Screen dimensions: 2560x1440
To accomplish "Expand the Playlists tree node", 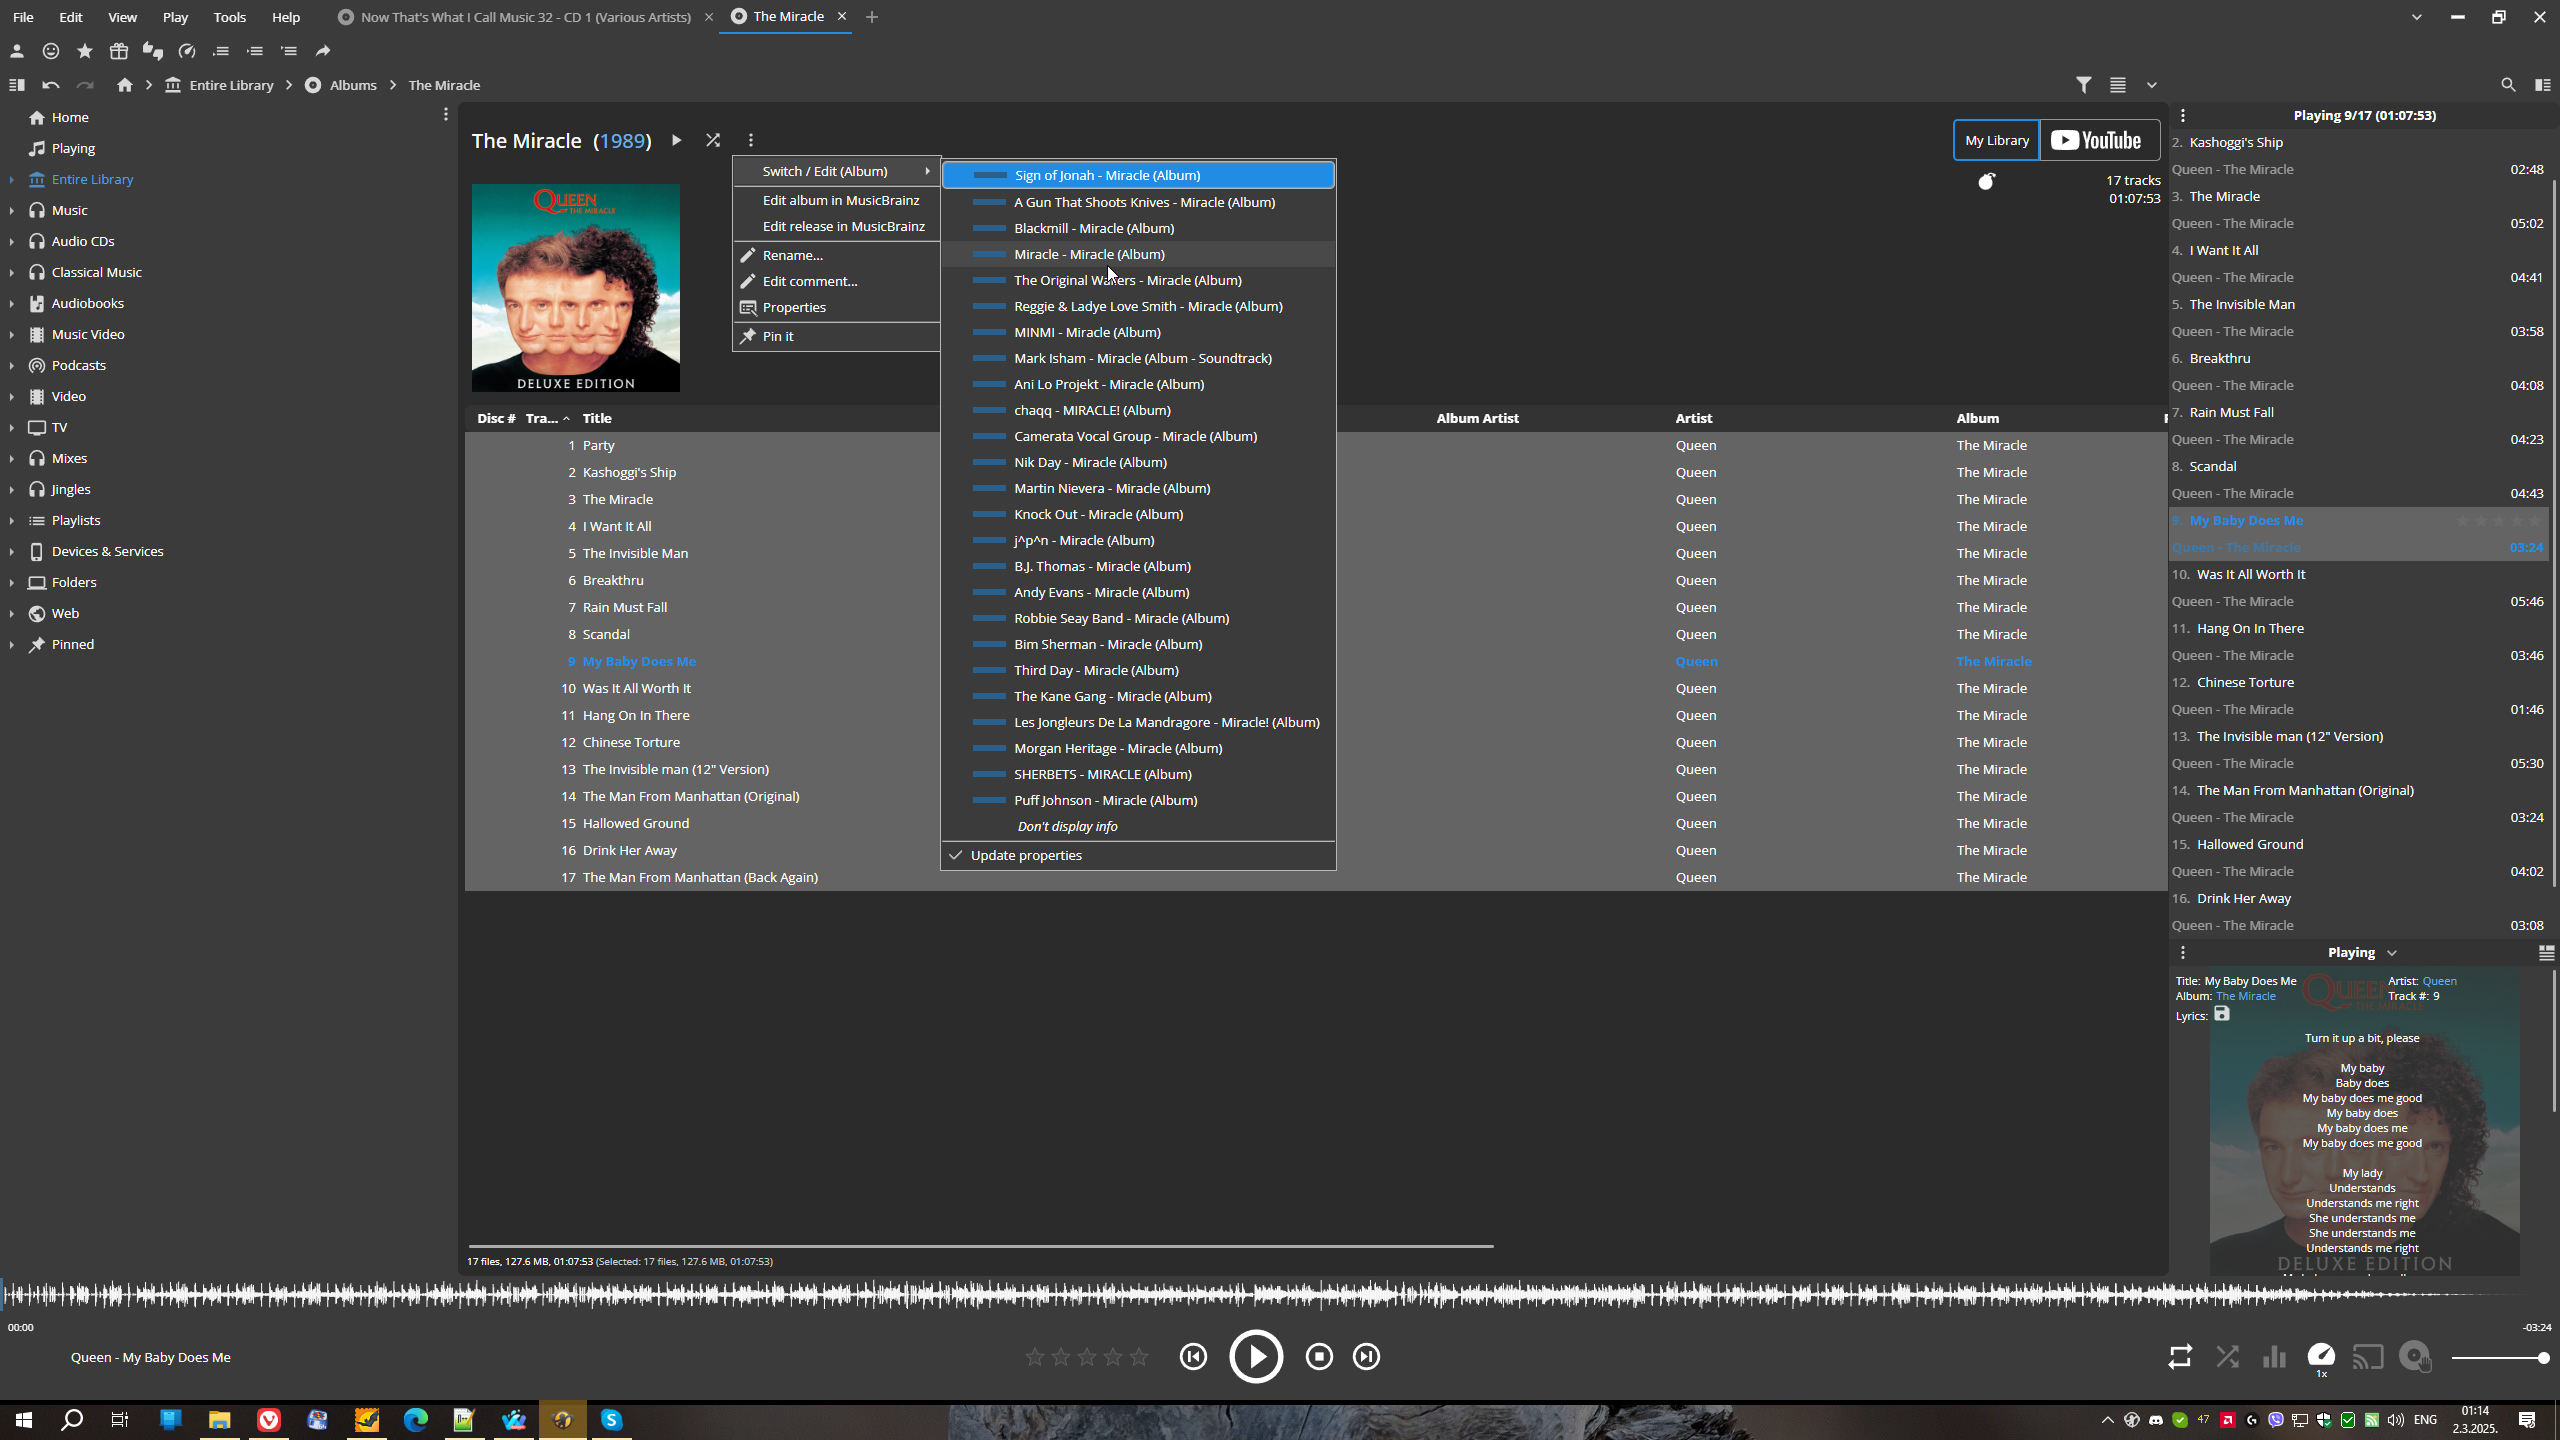I will coord(11,521).
